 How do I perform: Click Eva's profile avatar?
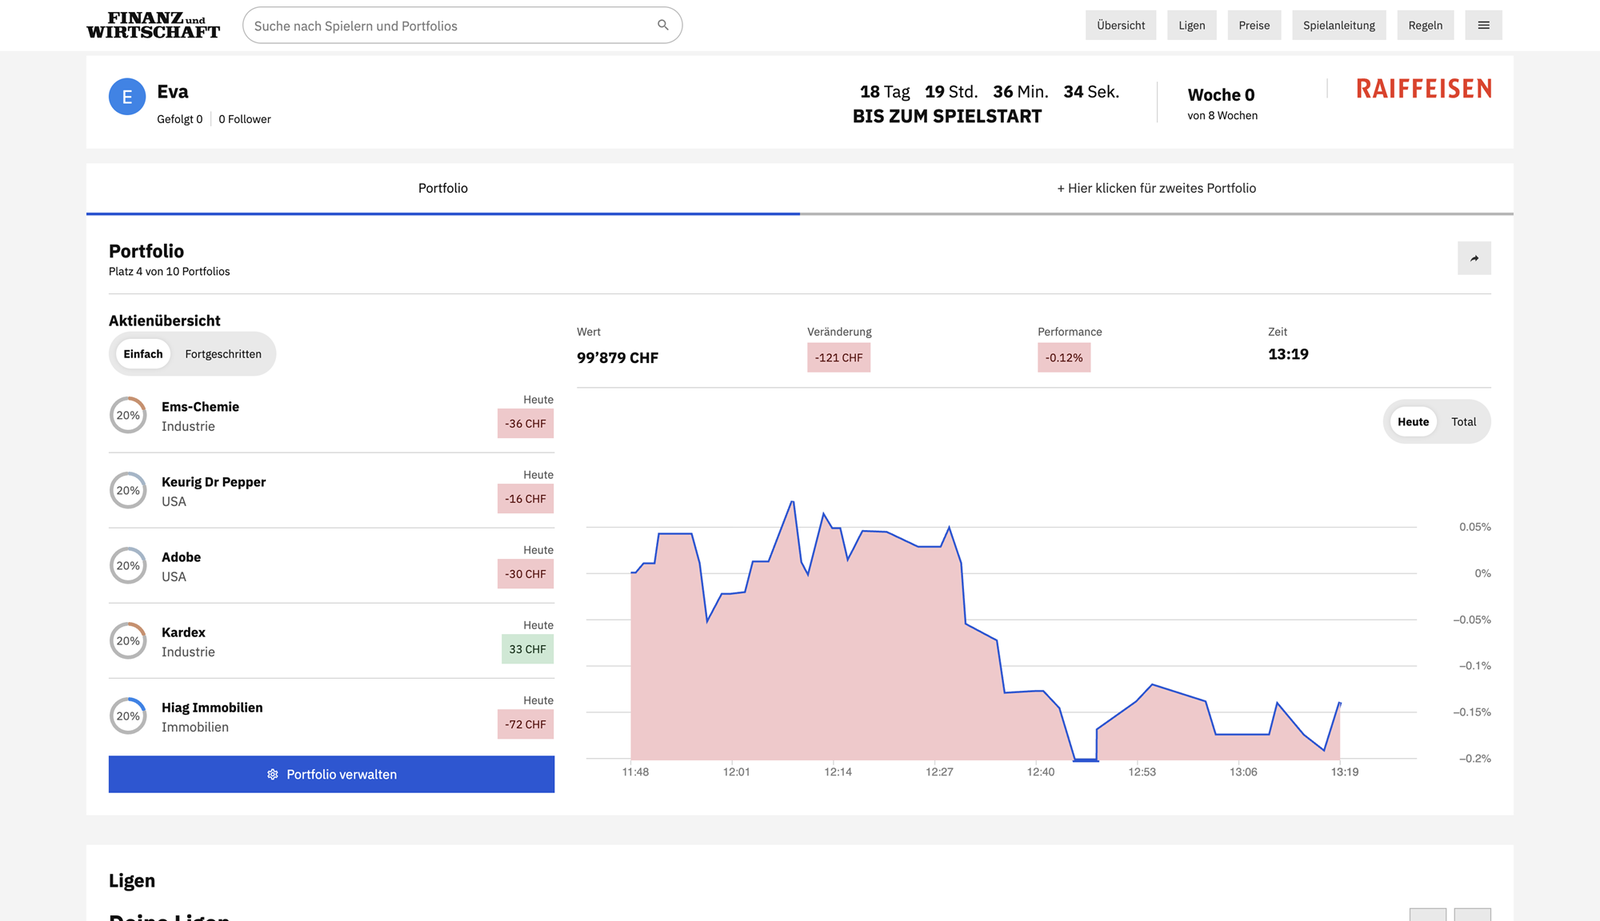click(127, 97)
